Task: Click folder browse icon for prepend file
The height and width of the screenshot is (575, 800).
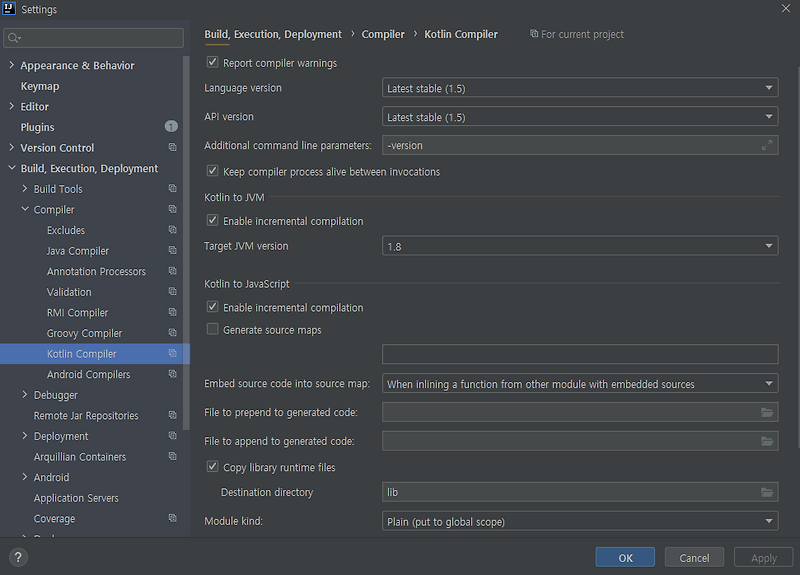Action: click(767, 412)
